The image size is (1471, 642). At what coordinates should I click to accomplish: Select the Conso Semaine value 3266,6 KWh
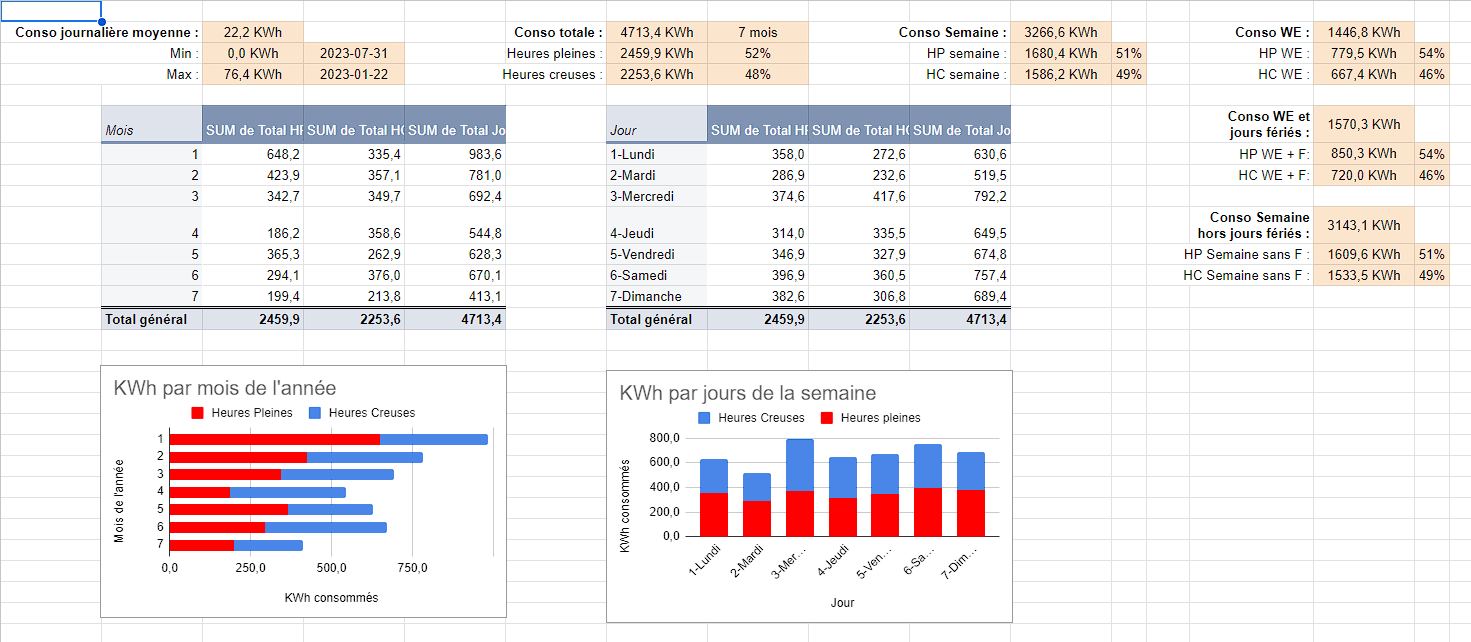1060,33
